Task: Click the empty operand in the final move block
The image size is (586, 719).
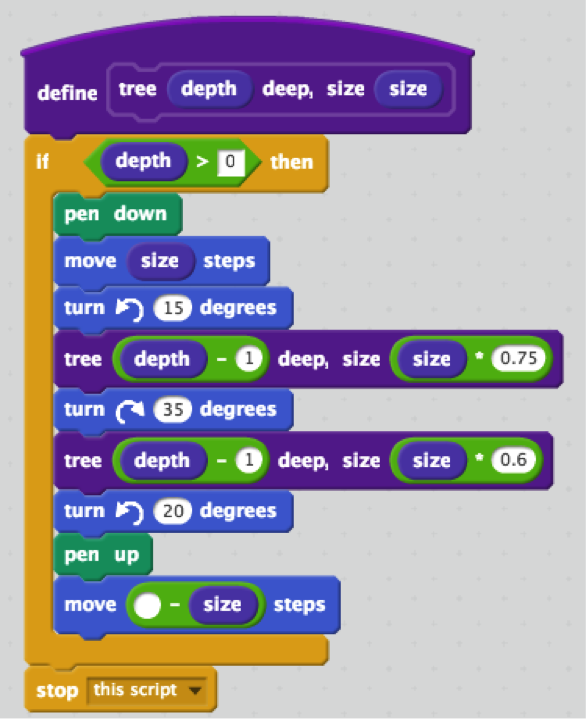Action: click(x=147, y=605)
